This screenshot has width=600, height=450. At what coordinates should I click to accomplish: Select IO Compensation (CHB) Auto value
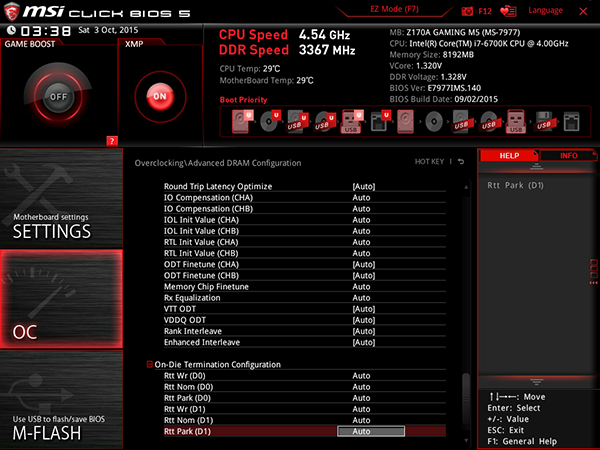[361, 209]
